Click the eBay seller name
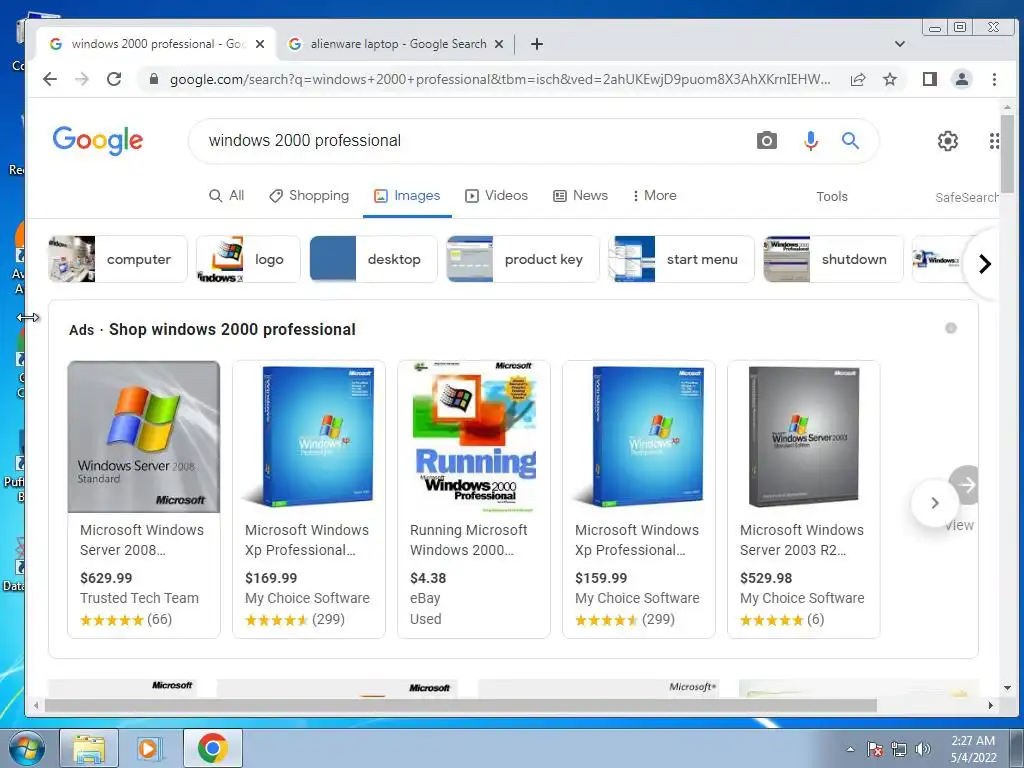 (x=425, y=598)
